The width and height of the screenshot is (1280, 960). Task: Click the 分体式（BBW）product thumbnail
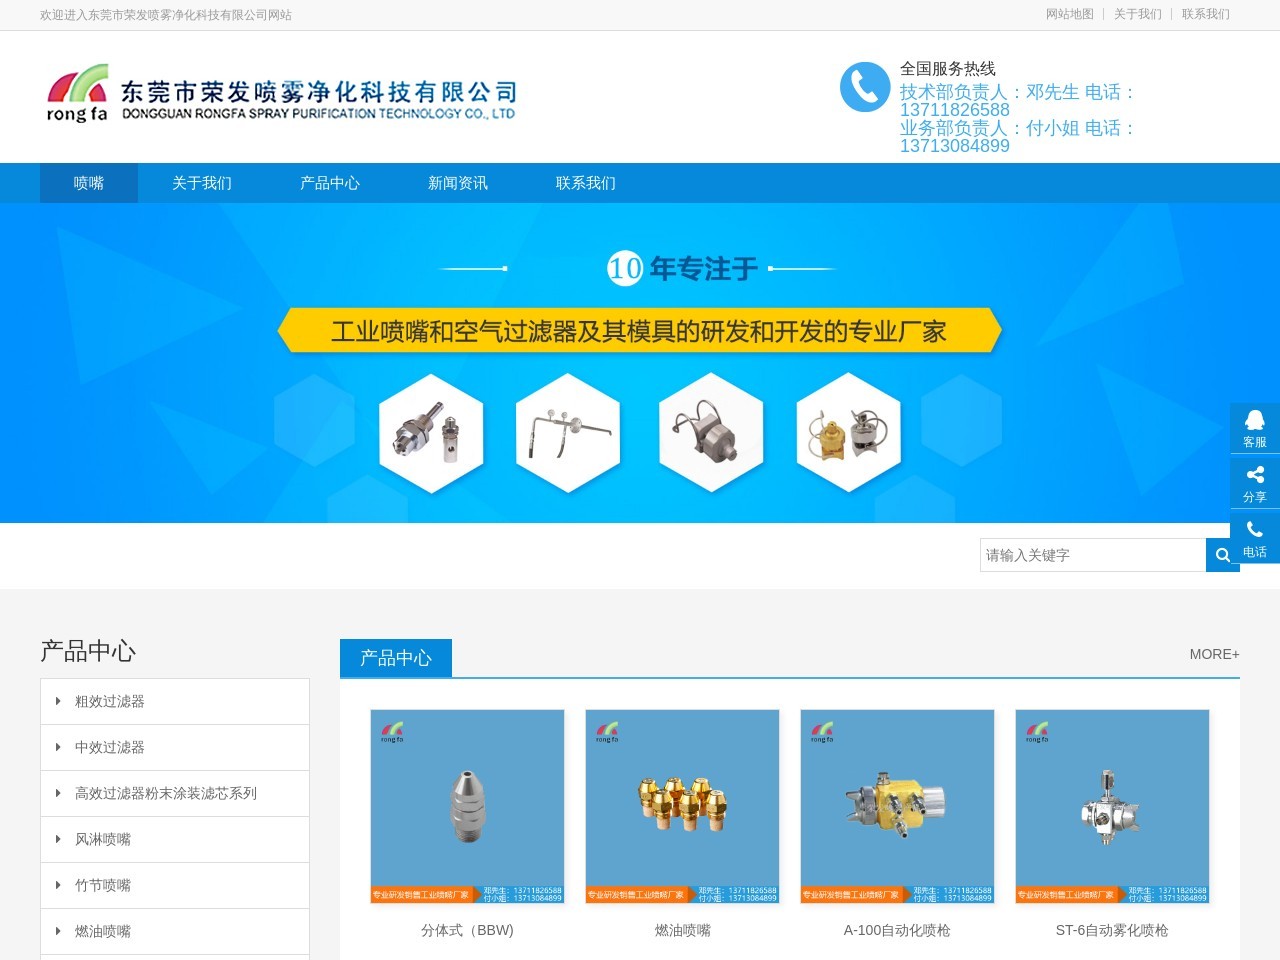(467, 807)
